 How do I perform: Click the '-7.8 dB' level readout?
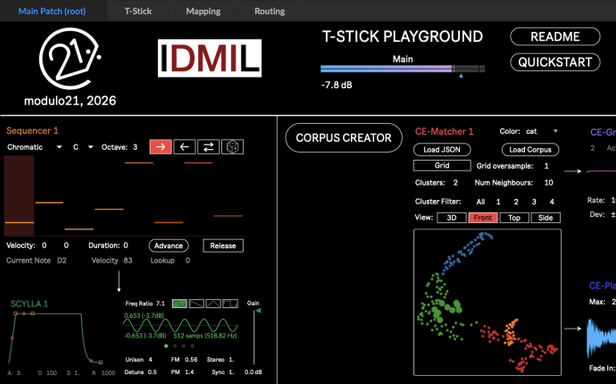337,85
